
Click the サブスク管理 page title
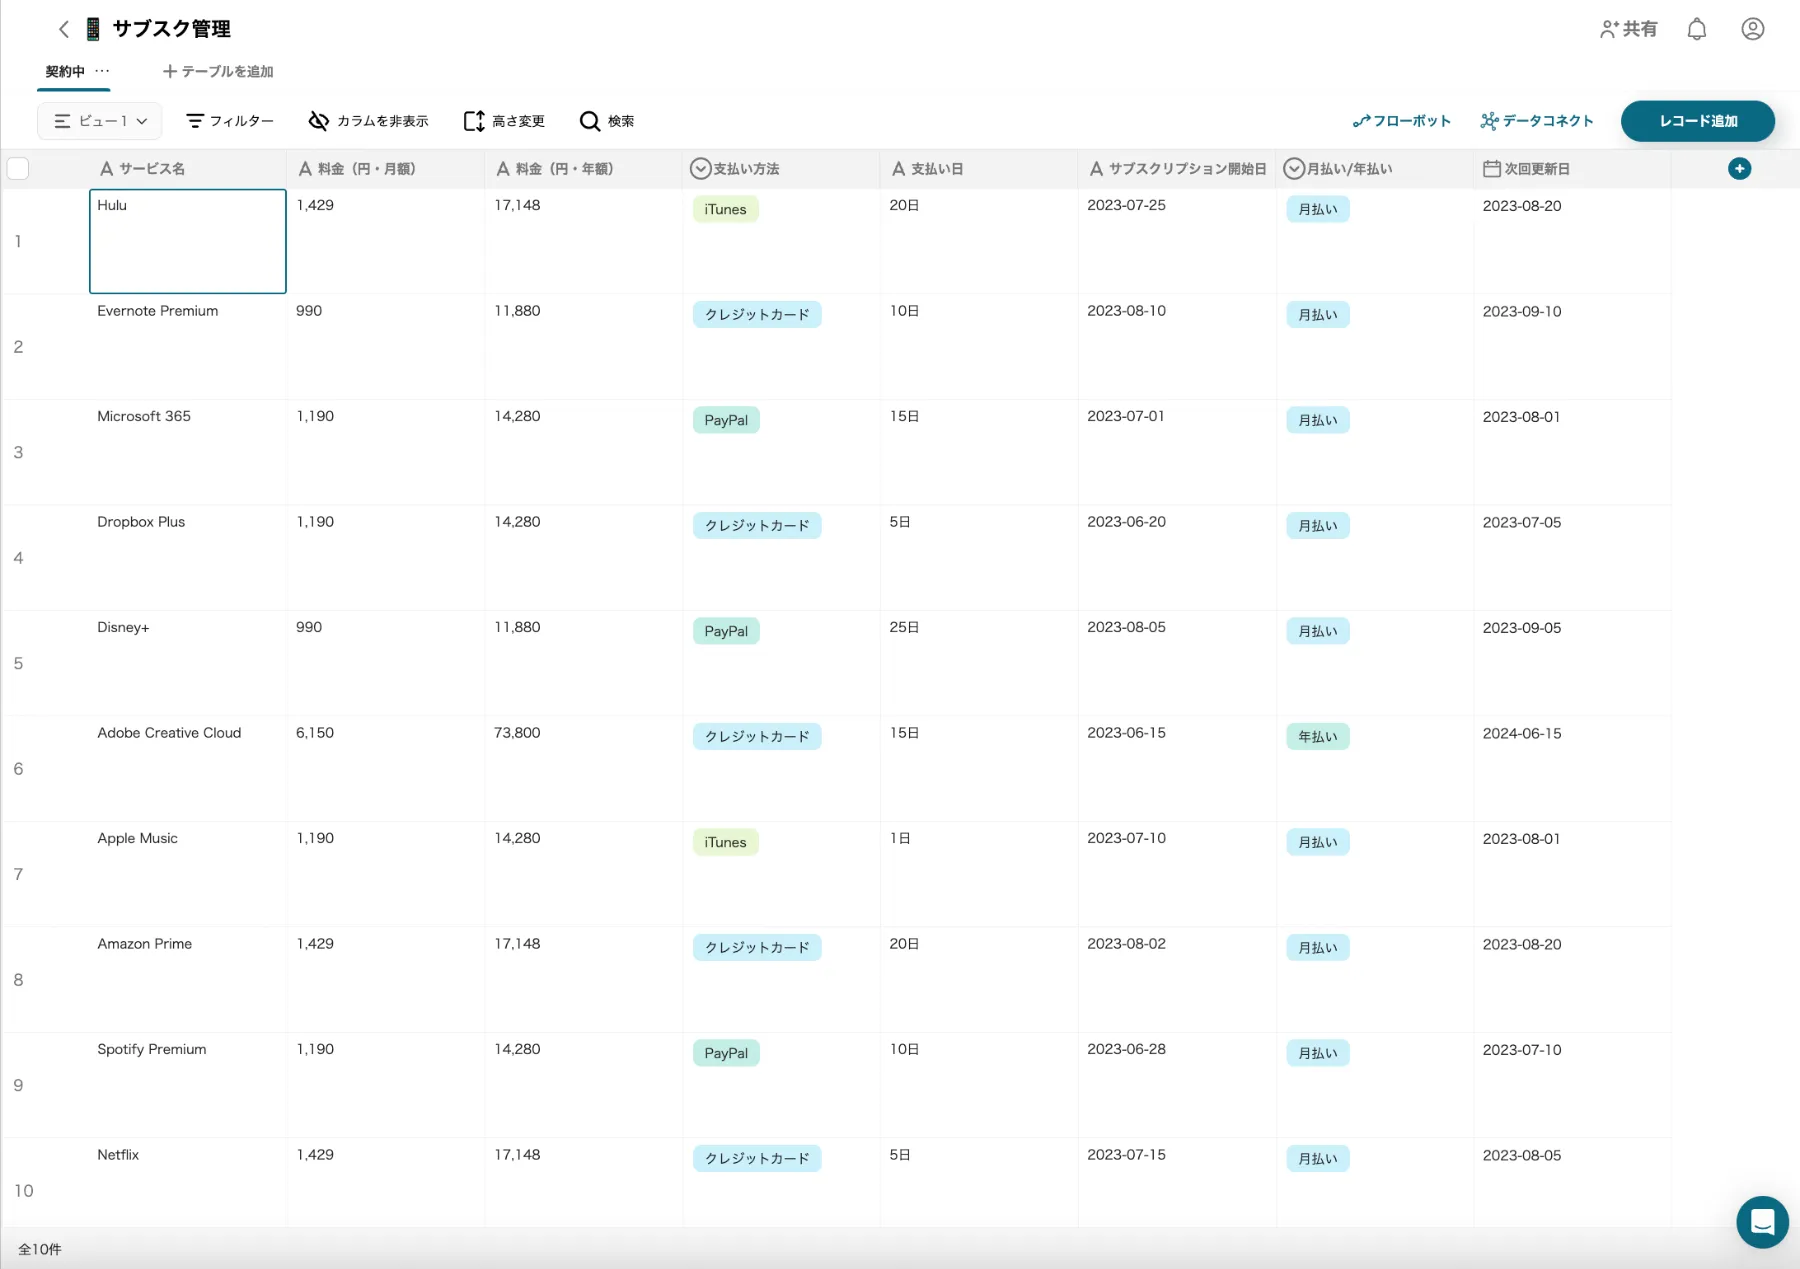pos(172,29)
